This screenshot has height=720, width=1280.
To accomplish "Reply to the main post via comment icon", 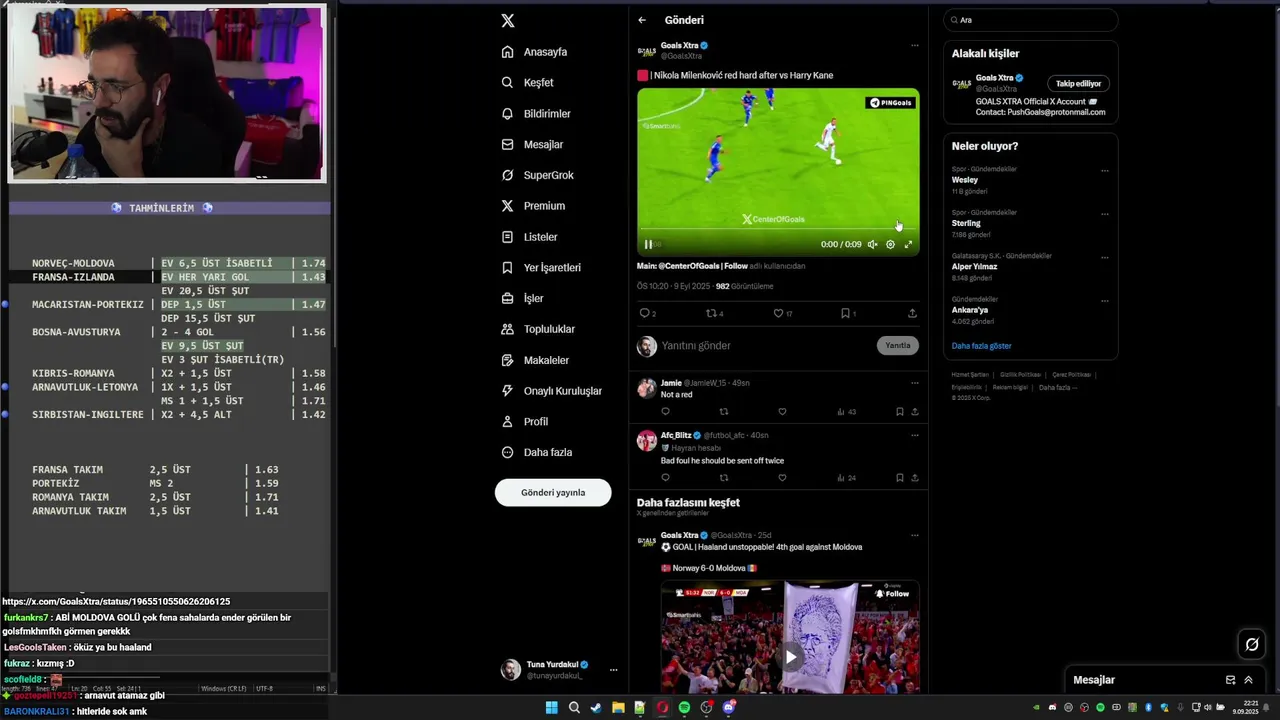I will [x=645, y=313].
